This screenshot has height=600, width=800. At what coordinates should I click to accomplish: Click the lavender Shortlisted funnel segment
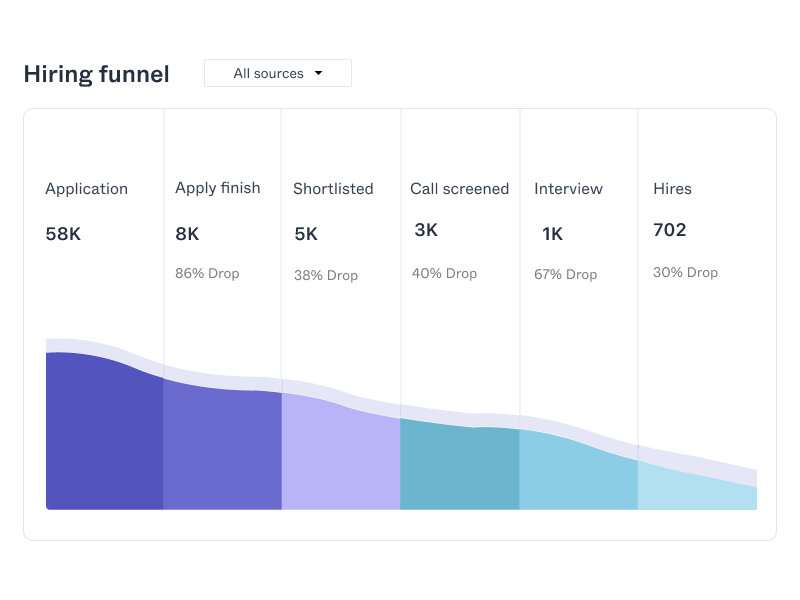click(x=340, y=455)
